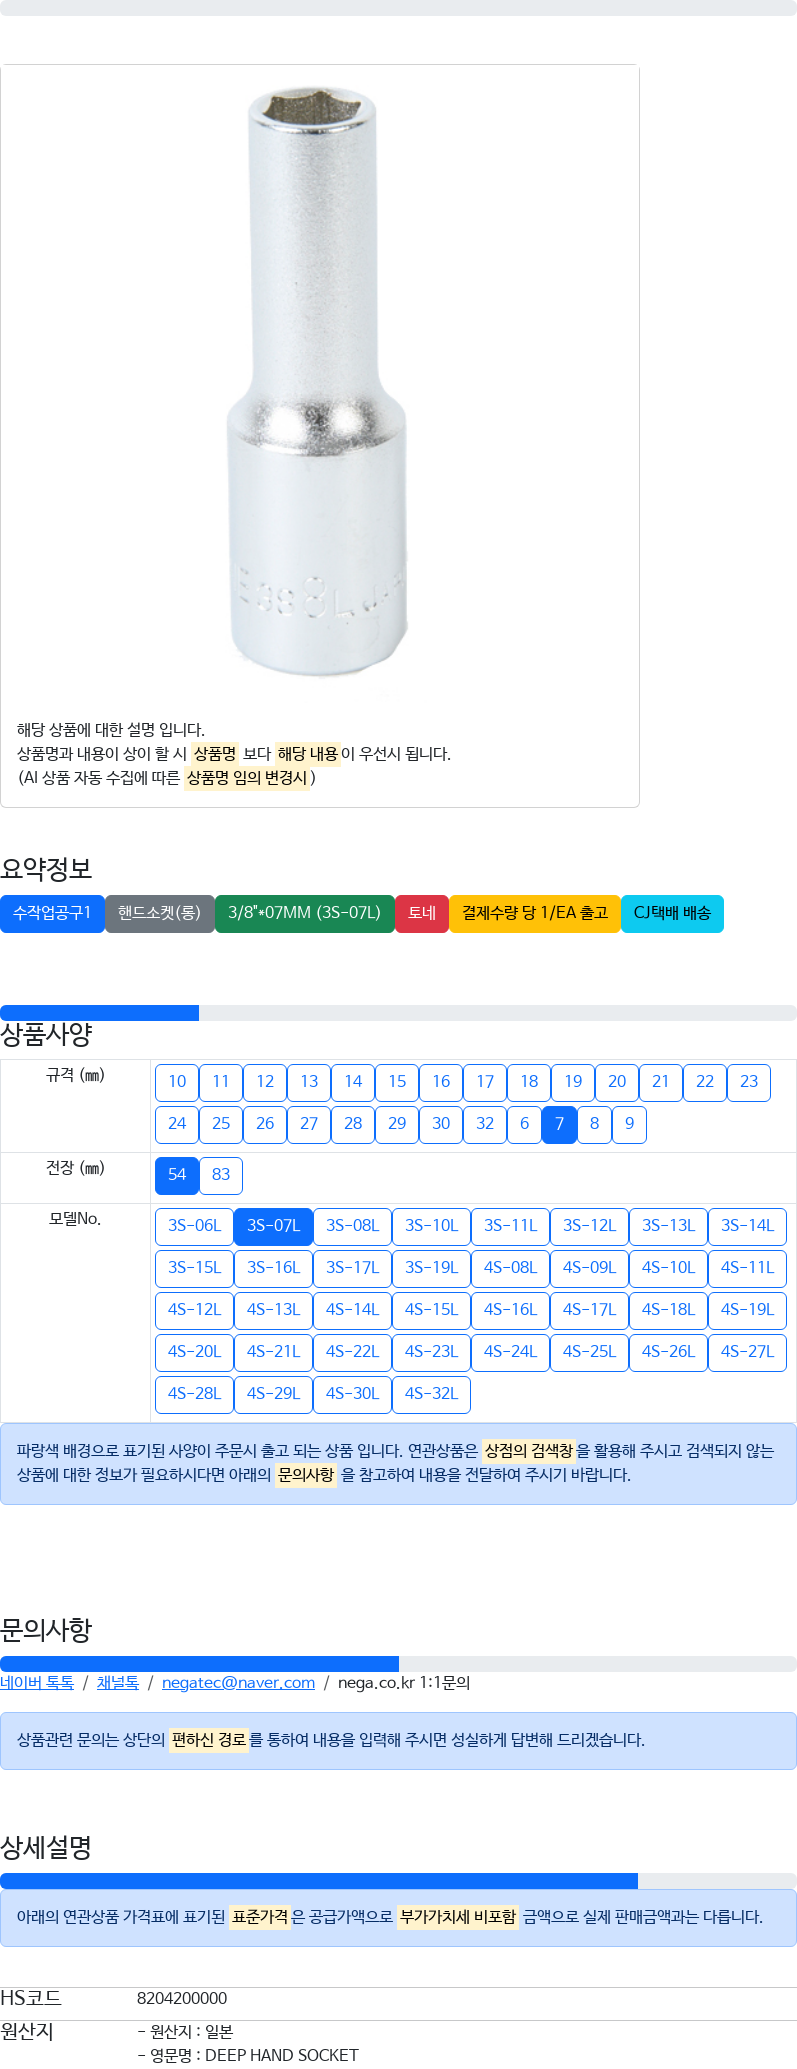Select size 32 specification option
797x2069 pixels.
485,1124
